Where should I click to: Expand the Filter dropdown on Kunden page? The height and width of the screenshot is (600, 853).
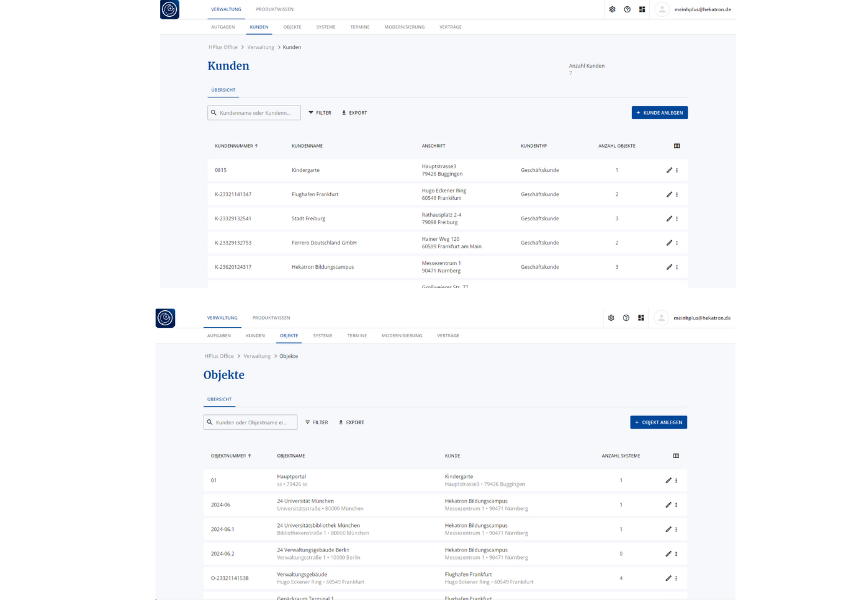tap(319, 113)
